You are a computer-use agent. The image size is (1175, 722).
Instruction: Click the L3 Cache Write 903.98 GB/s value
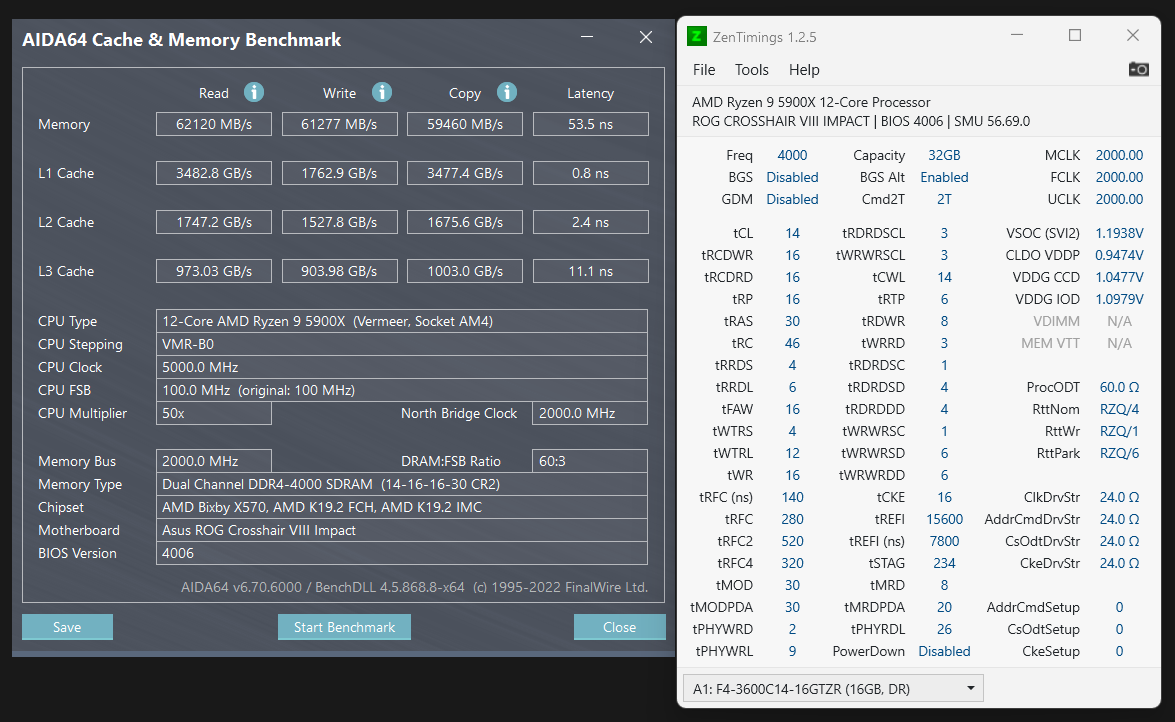339,271
